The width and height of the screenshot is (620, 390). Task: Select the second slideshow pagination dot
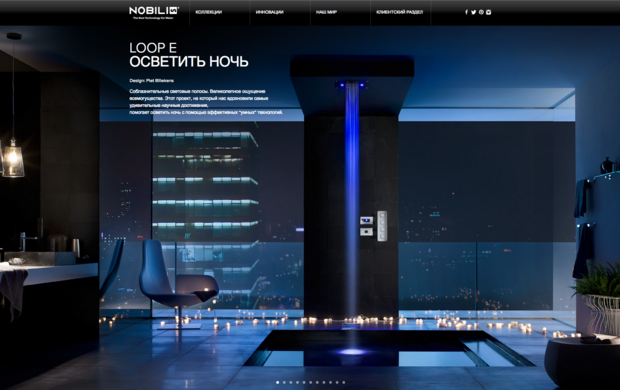[x=284, y=382]
